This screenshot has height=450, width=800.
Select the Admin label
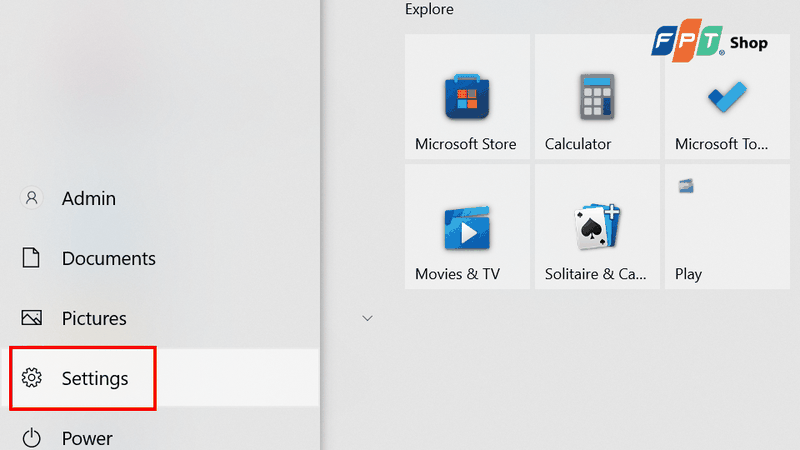pos(89,198)
